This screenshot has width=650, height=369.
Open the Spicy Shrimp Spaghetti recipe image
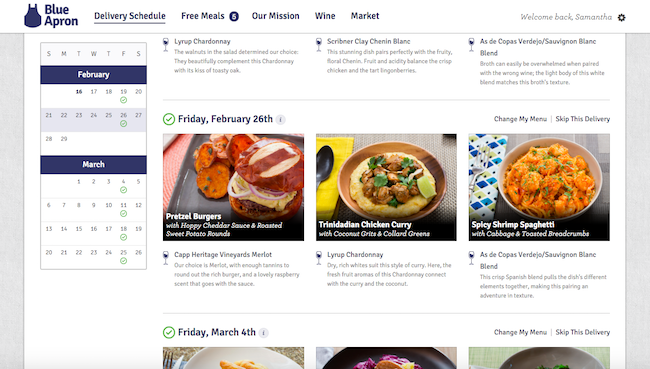539,187
